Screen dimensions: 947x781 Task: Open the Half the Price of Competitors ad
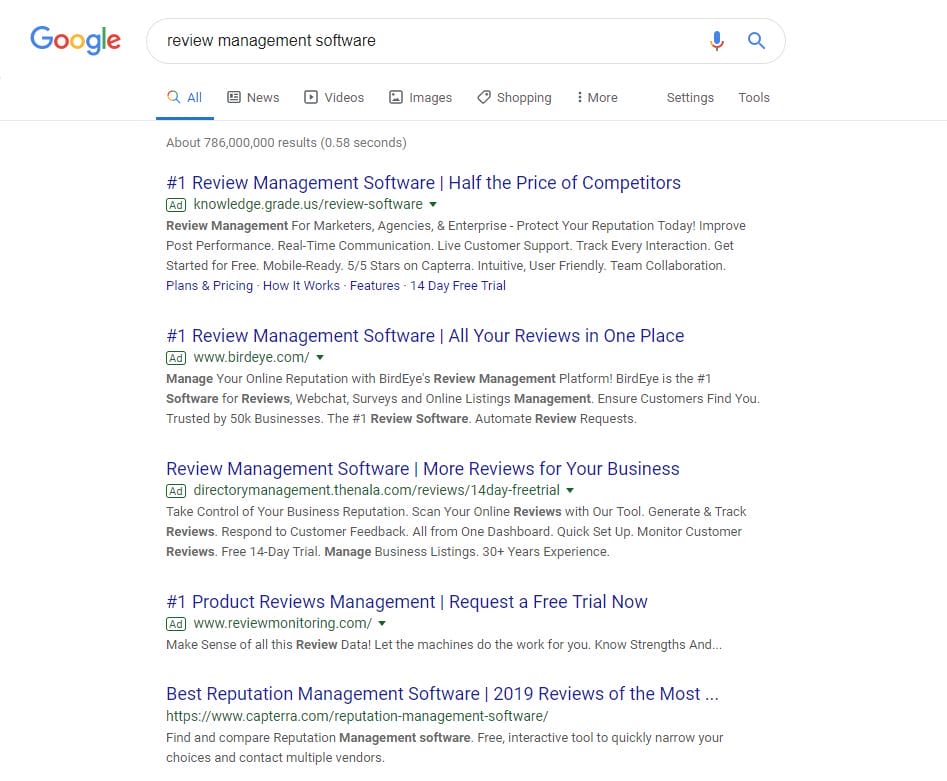(x=423, y=182)
